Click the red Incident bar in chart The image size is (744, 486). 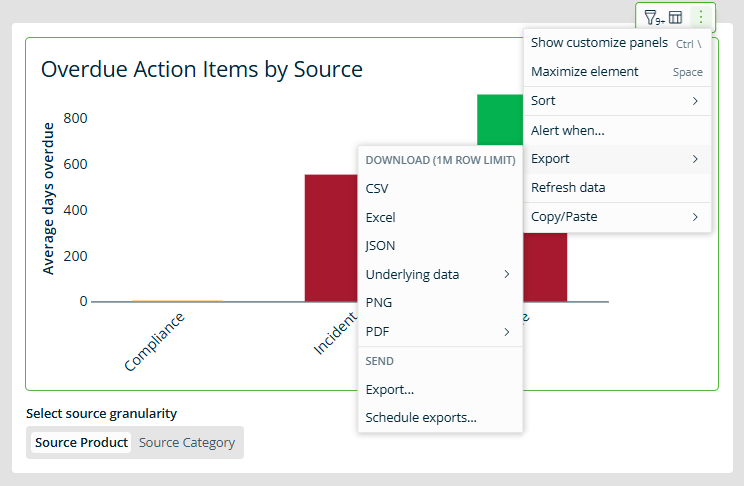point(330,238)
